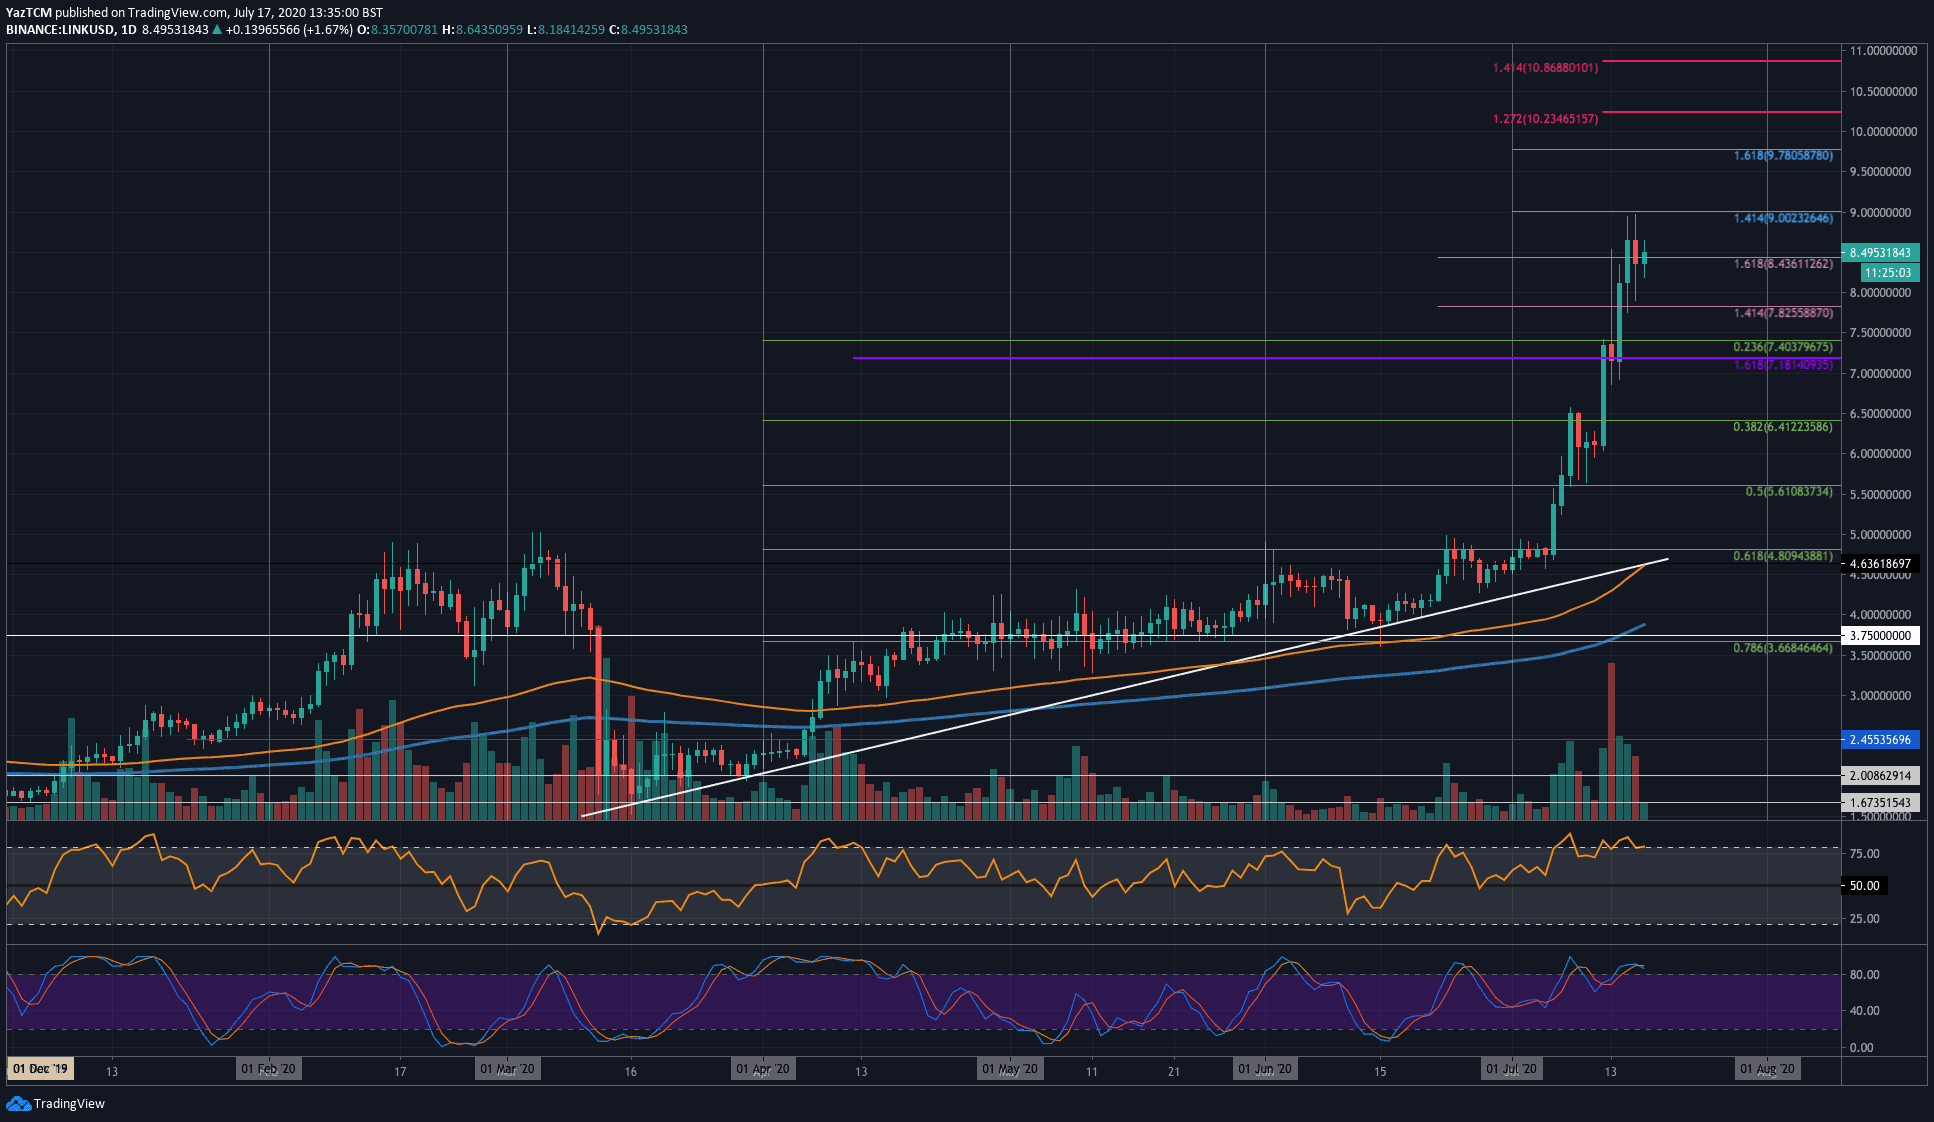Click the +1.67% change percentage
Viewport: 1934px width, 1122px height.
click(x=328, y=29)
